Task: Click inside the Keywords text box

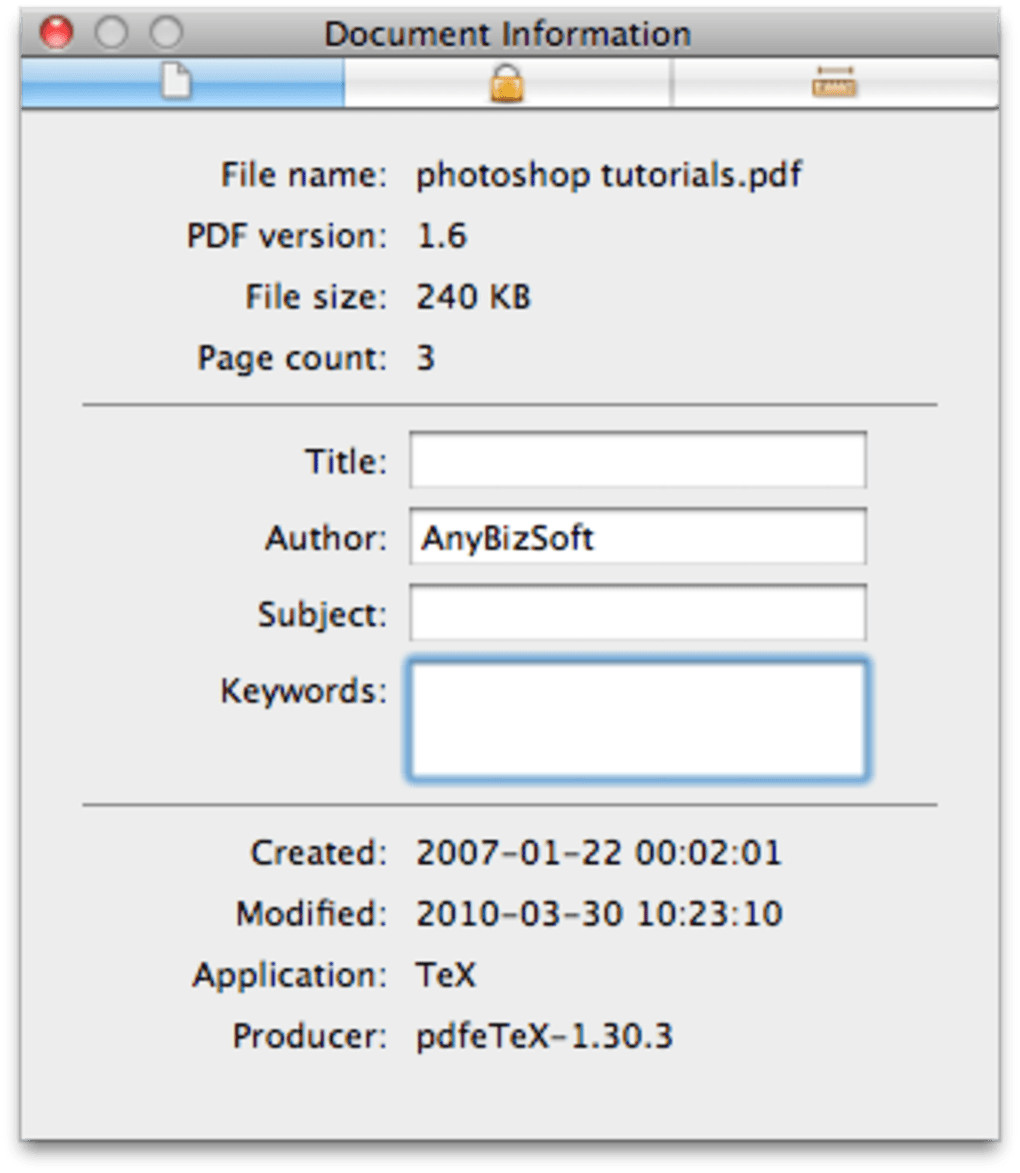Action: pyautogui.click(x=637, y=719)
